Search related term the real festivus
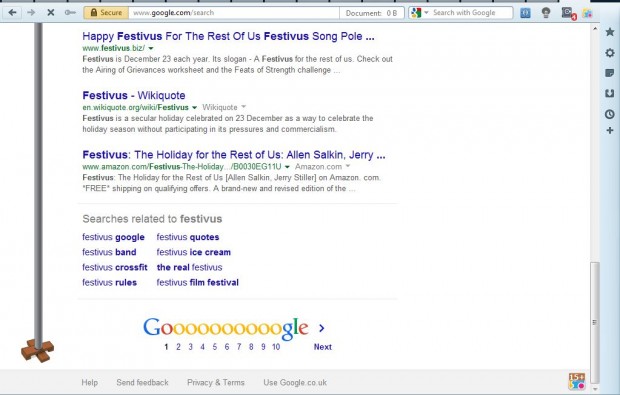Image resolution: width=620 pixels, height=395 pixels. click(189, 267)
